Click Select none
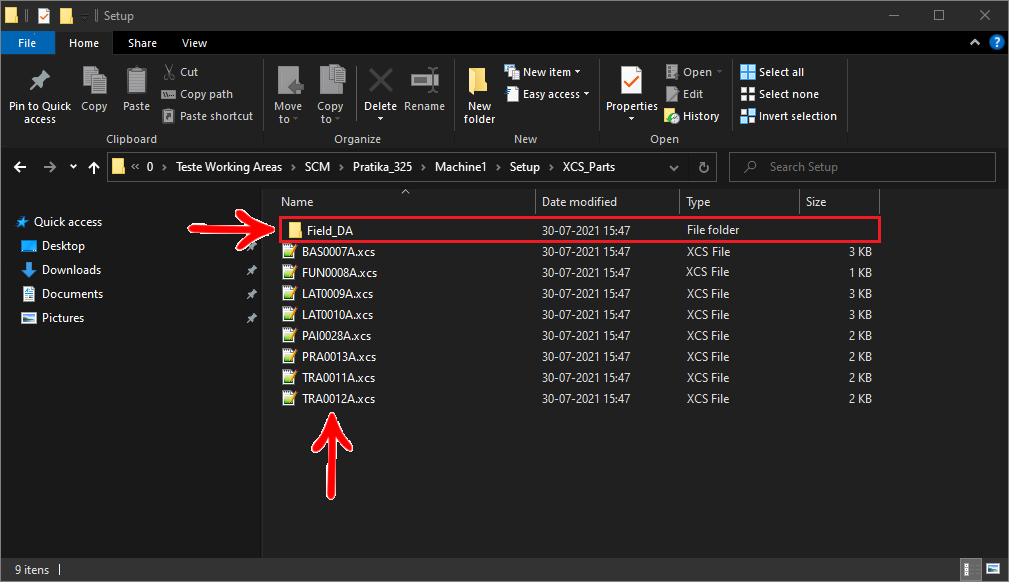The height and width of the screenshot is (582, 1009). pos(779,94)
